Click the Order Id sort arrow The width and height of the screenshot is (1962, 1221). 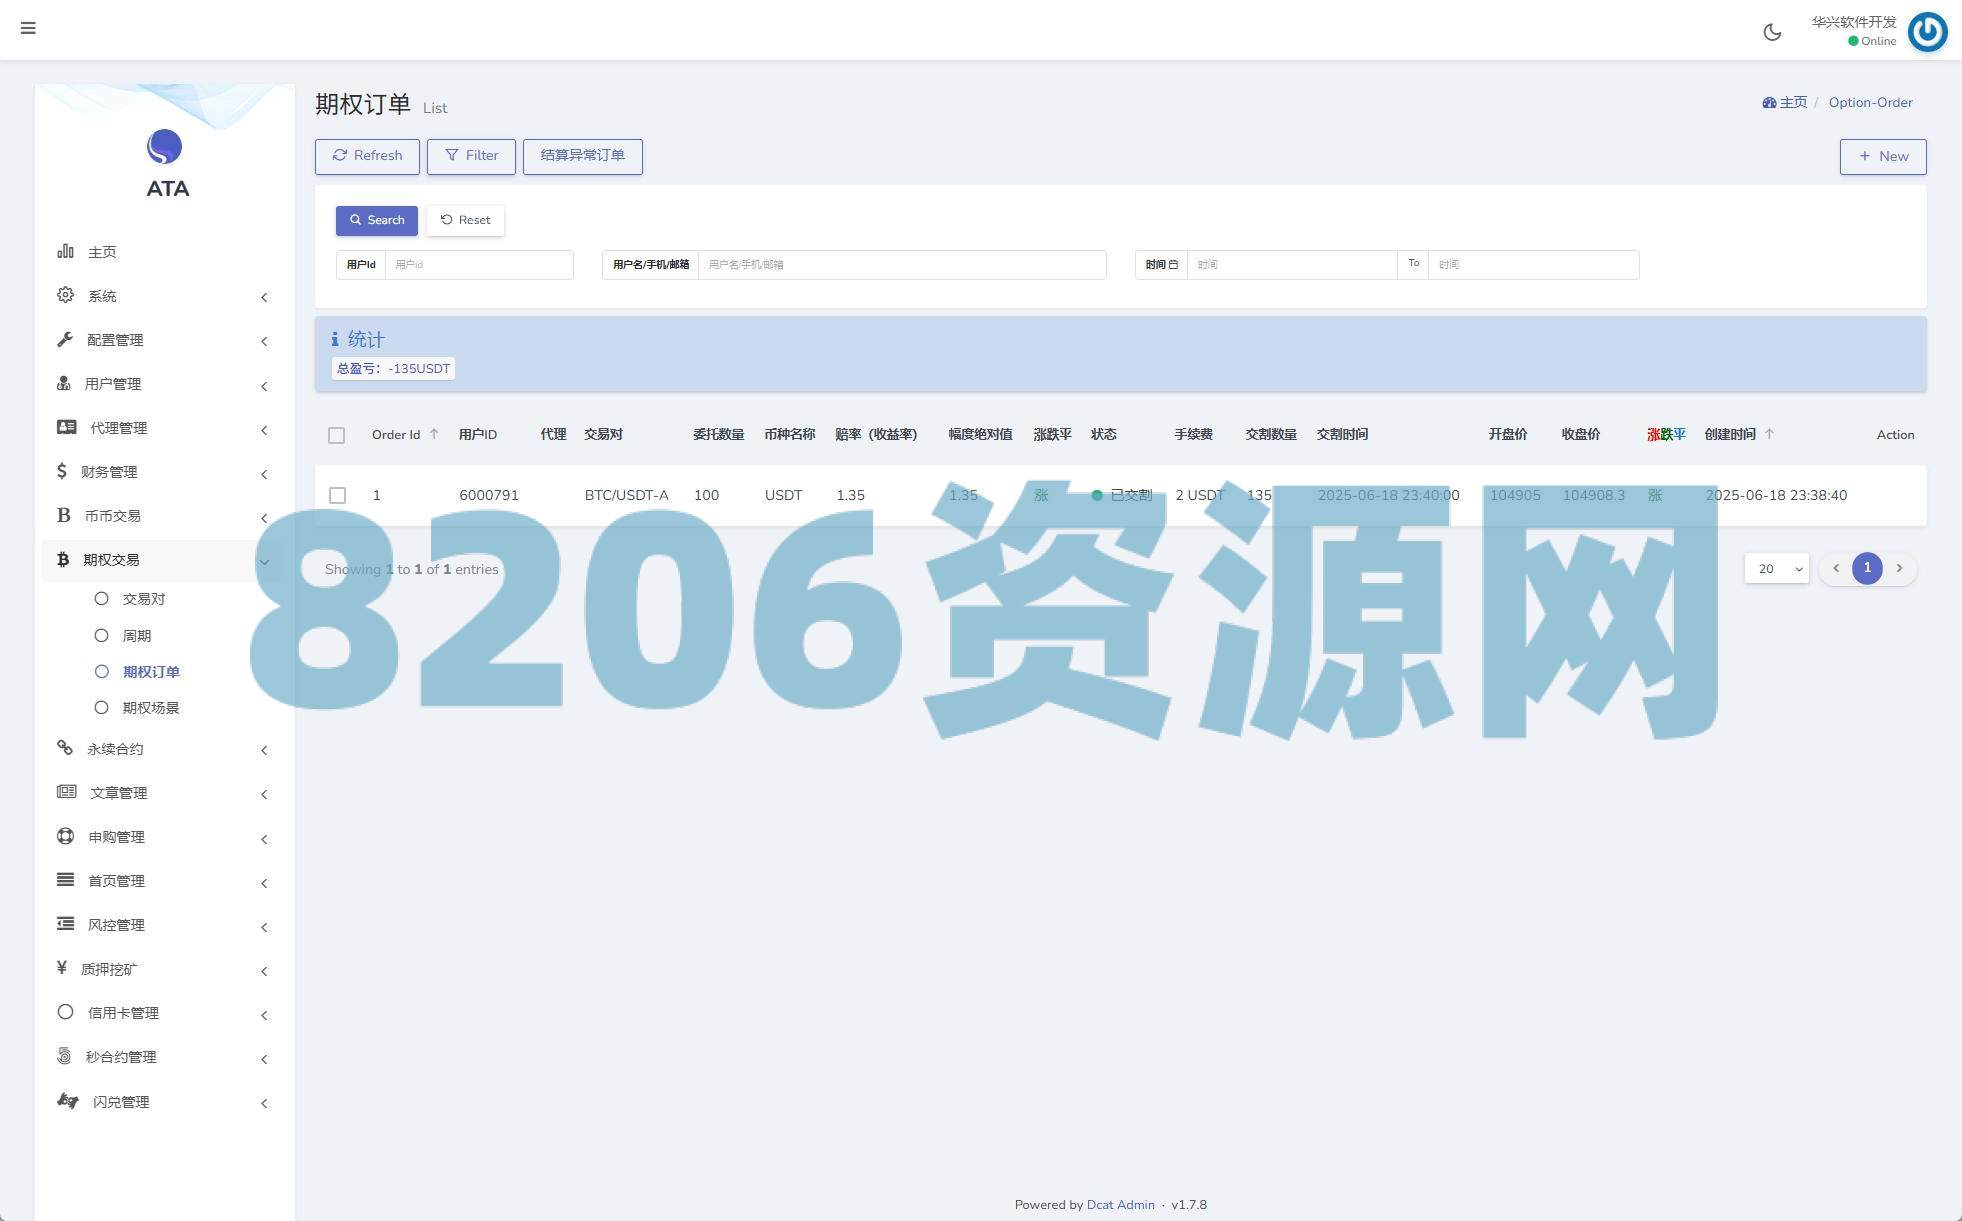tap(434, 434)
